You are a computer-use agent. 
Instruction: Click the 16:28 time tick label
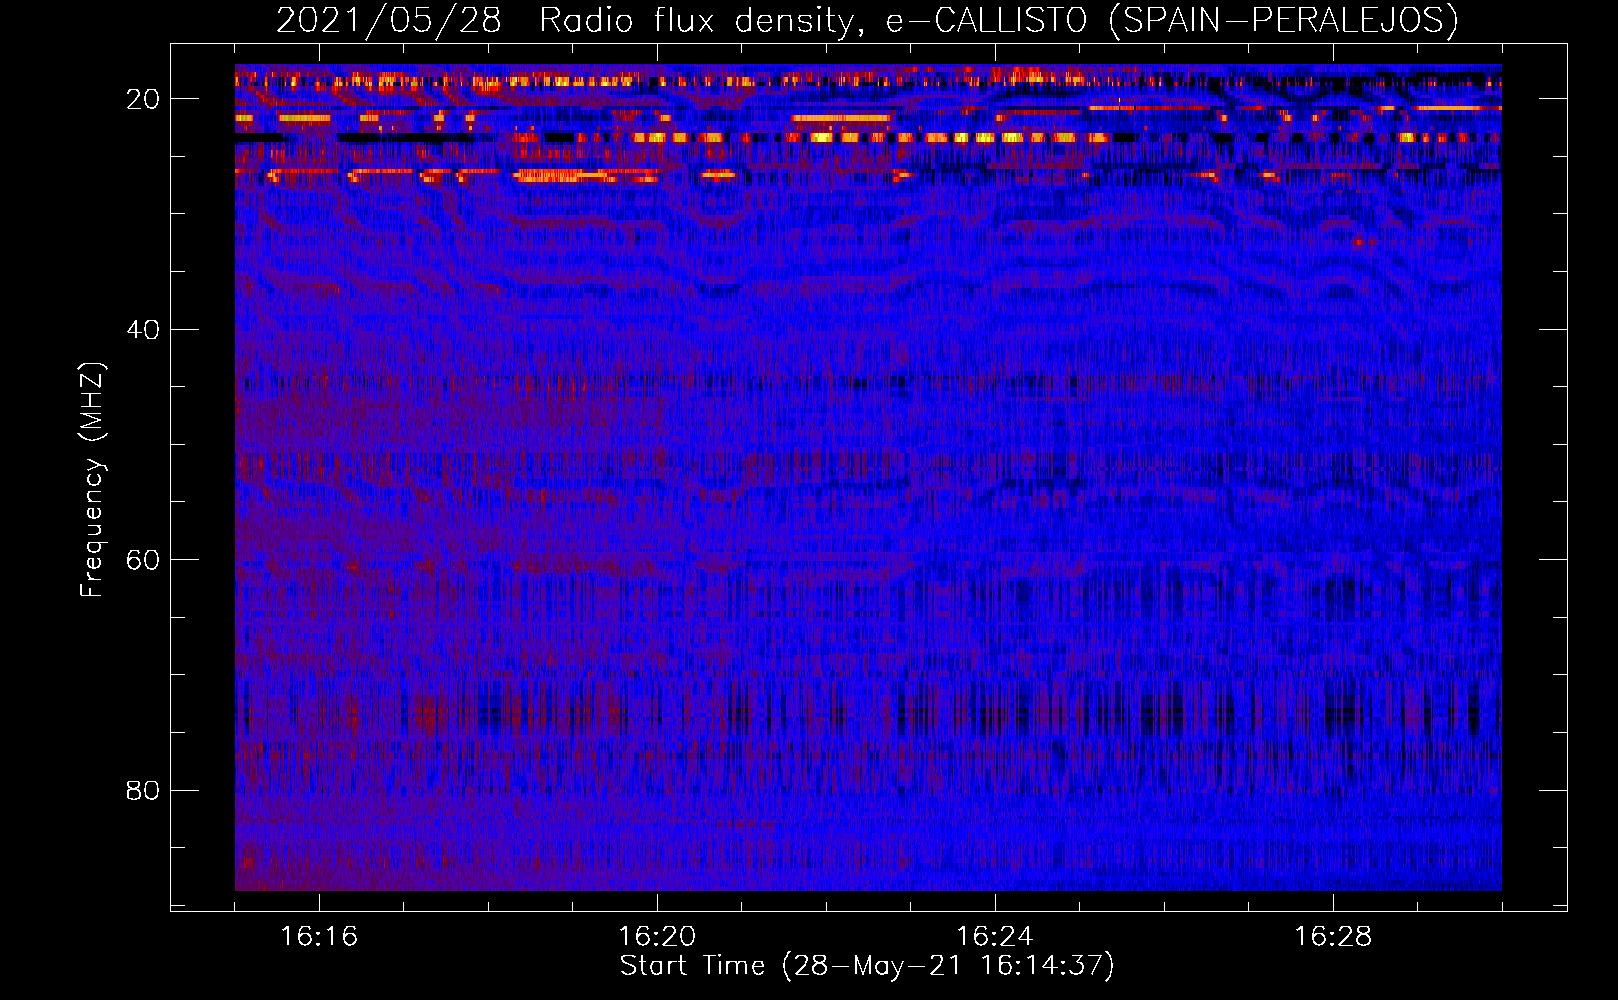(x=1333, y=937)
